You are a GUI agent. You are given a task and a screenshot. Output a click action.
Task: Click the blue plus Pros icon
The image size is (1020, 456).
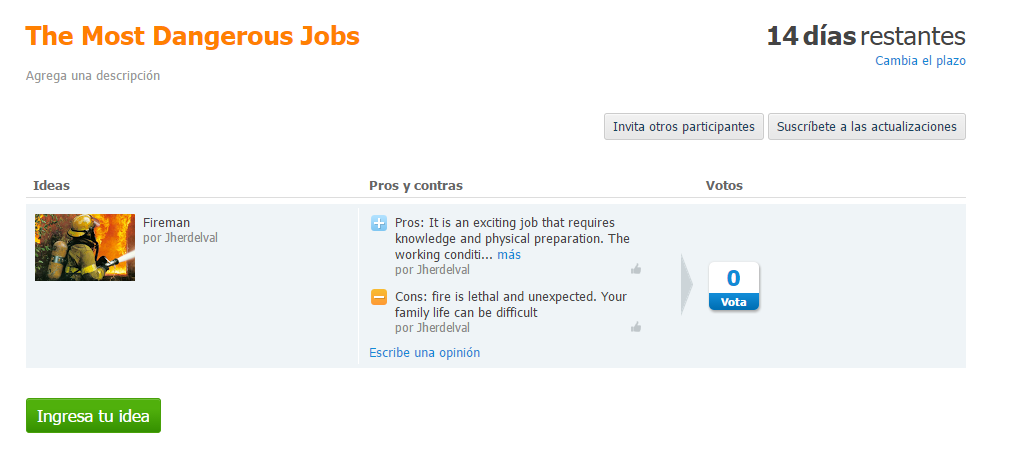[x=379, y=223]
